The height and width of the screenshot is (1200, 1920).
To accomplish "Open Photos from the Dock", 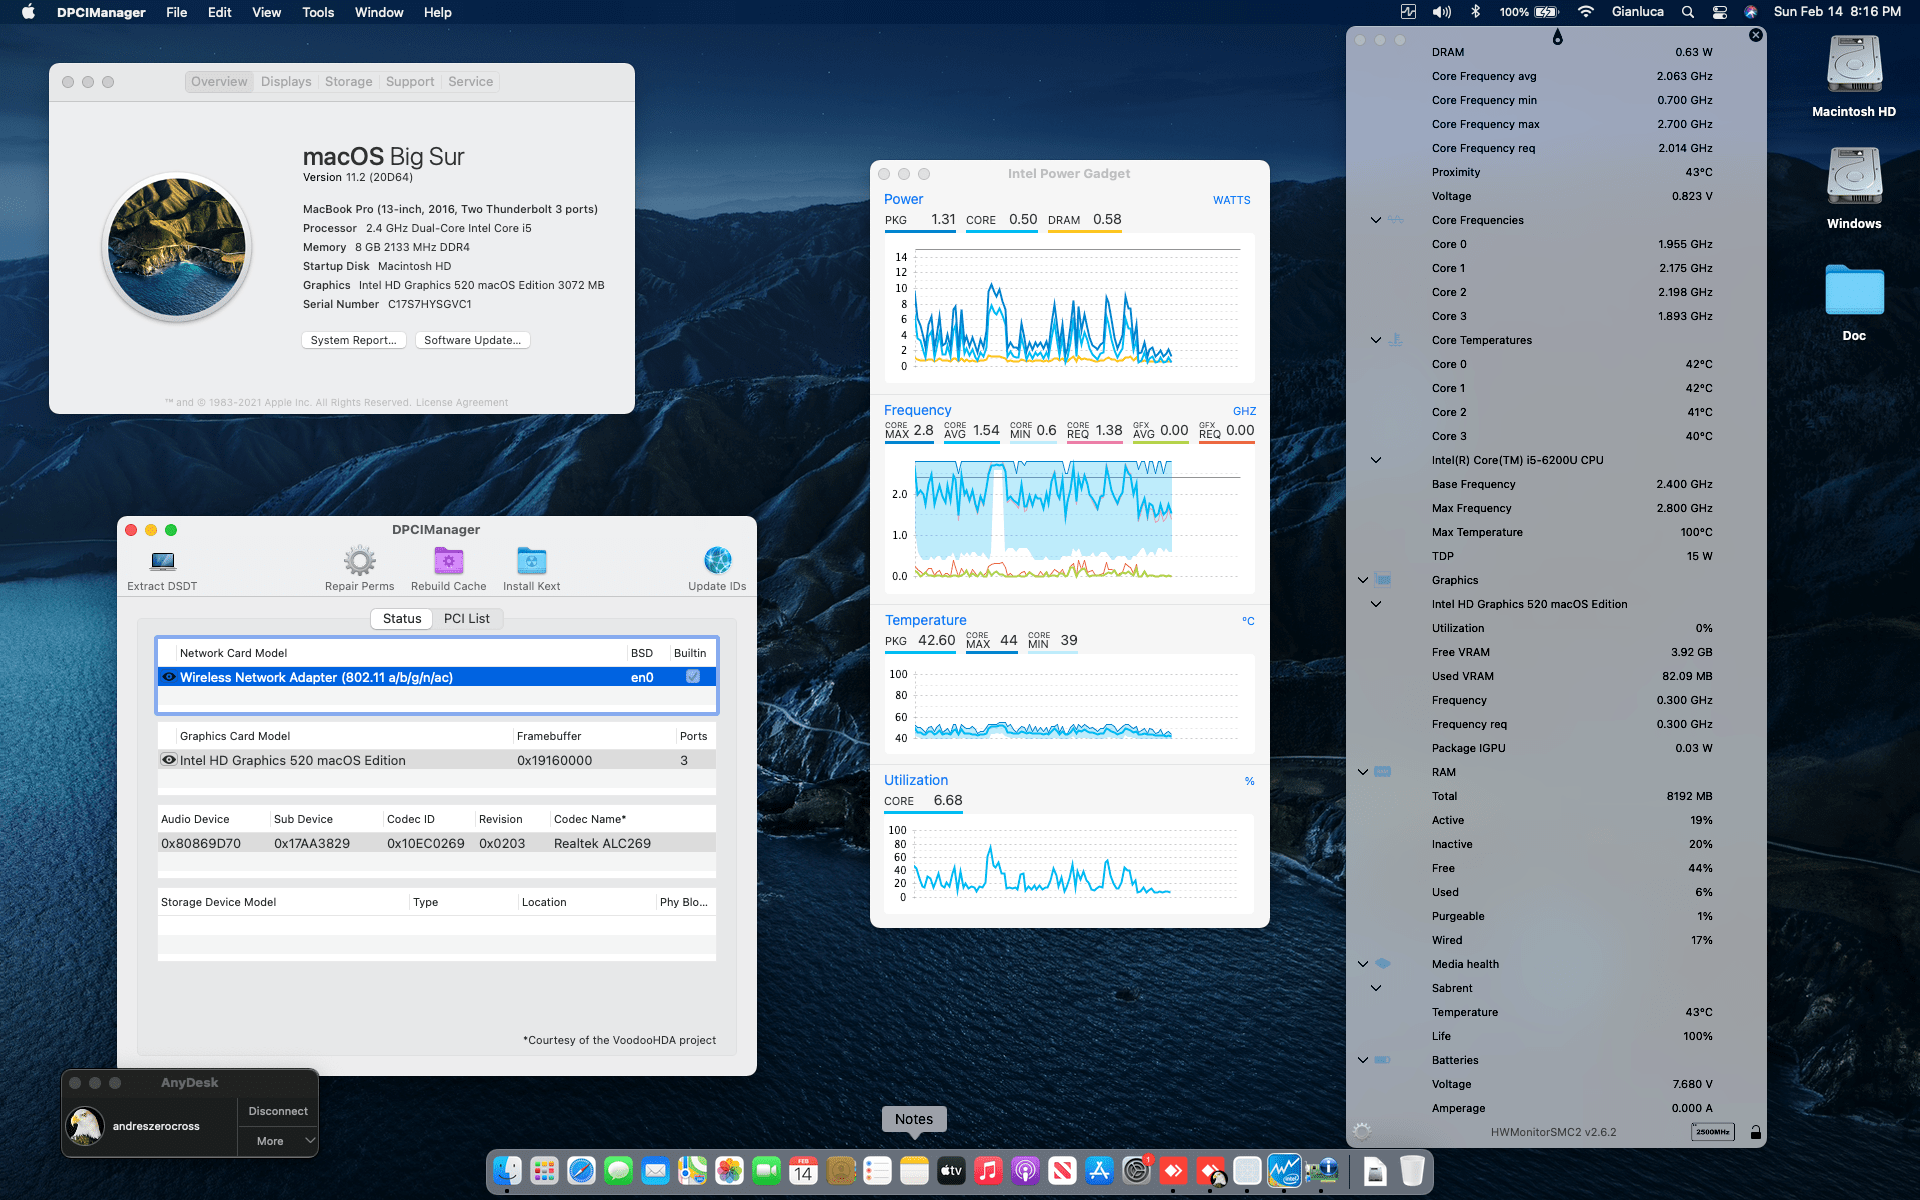I will coord(730,1170).
